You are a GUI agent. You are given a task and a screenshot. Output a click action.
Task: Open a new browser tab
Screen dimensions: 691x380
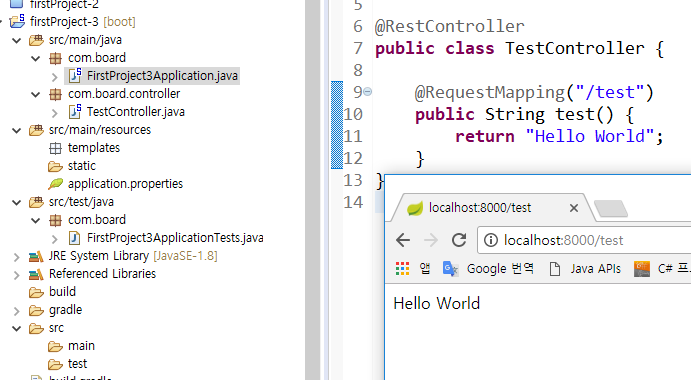click(611, 209)
